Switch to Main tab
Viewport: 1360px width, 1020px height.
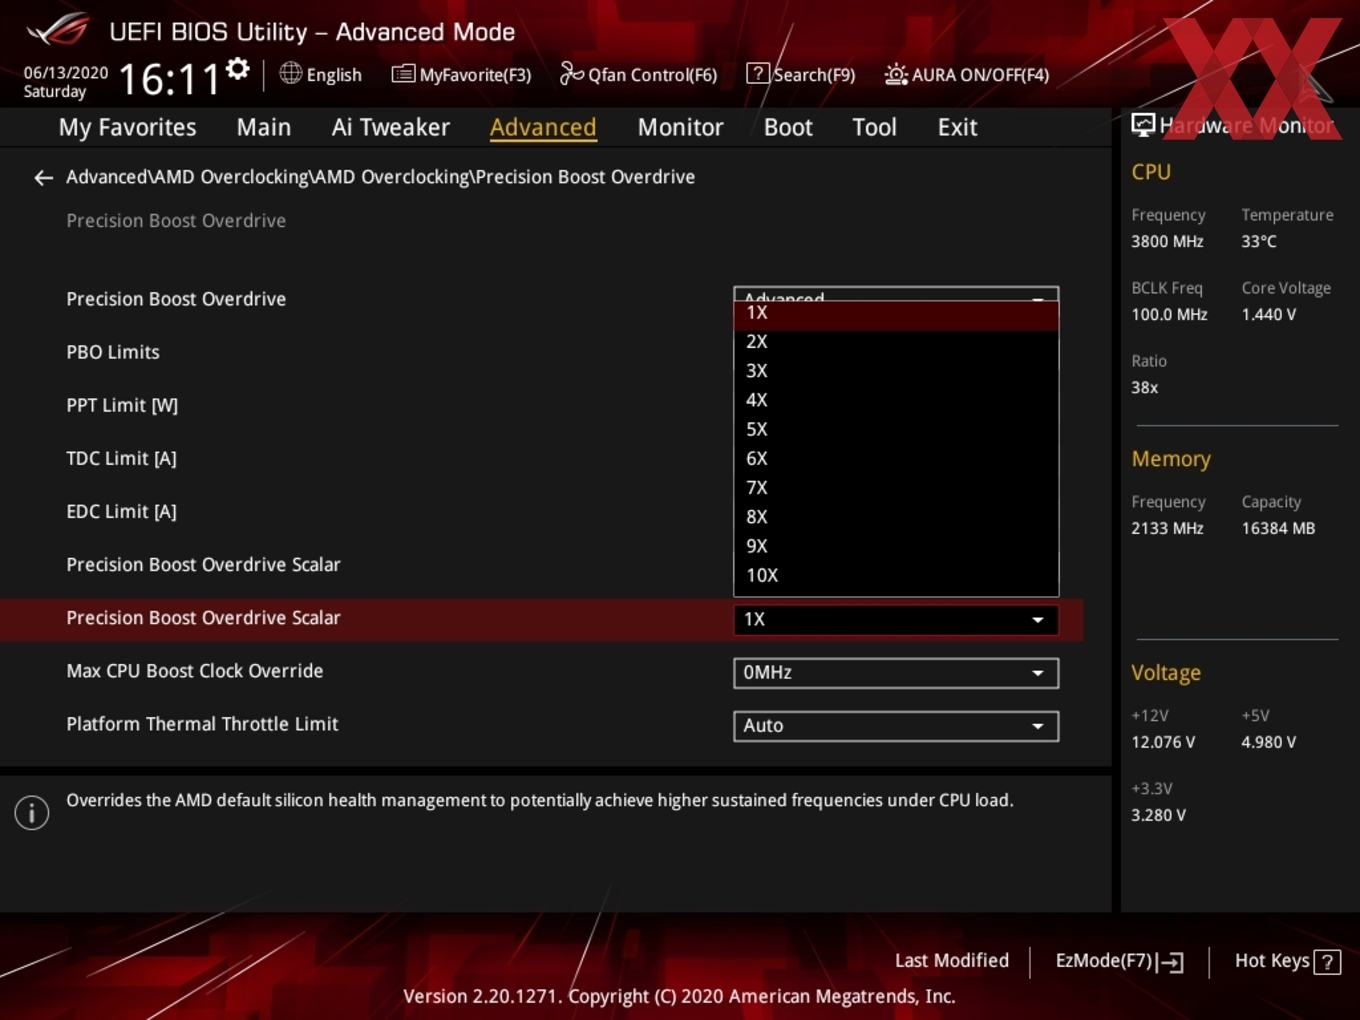(x=264, y=127)
